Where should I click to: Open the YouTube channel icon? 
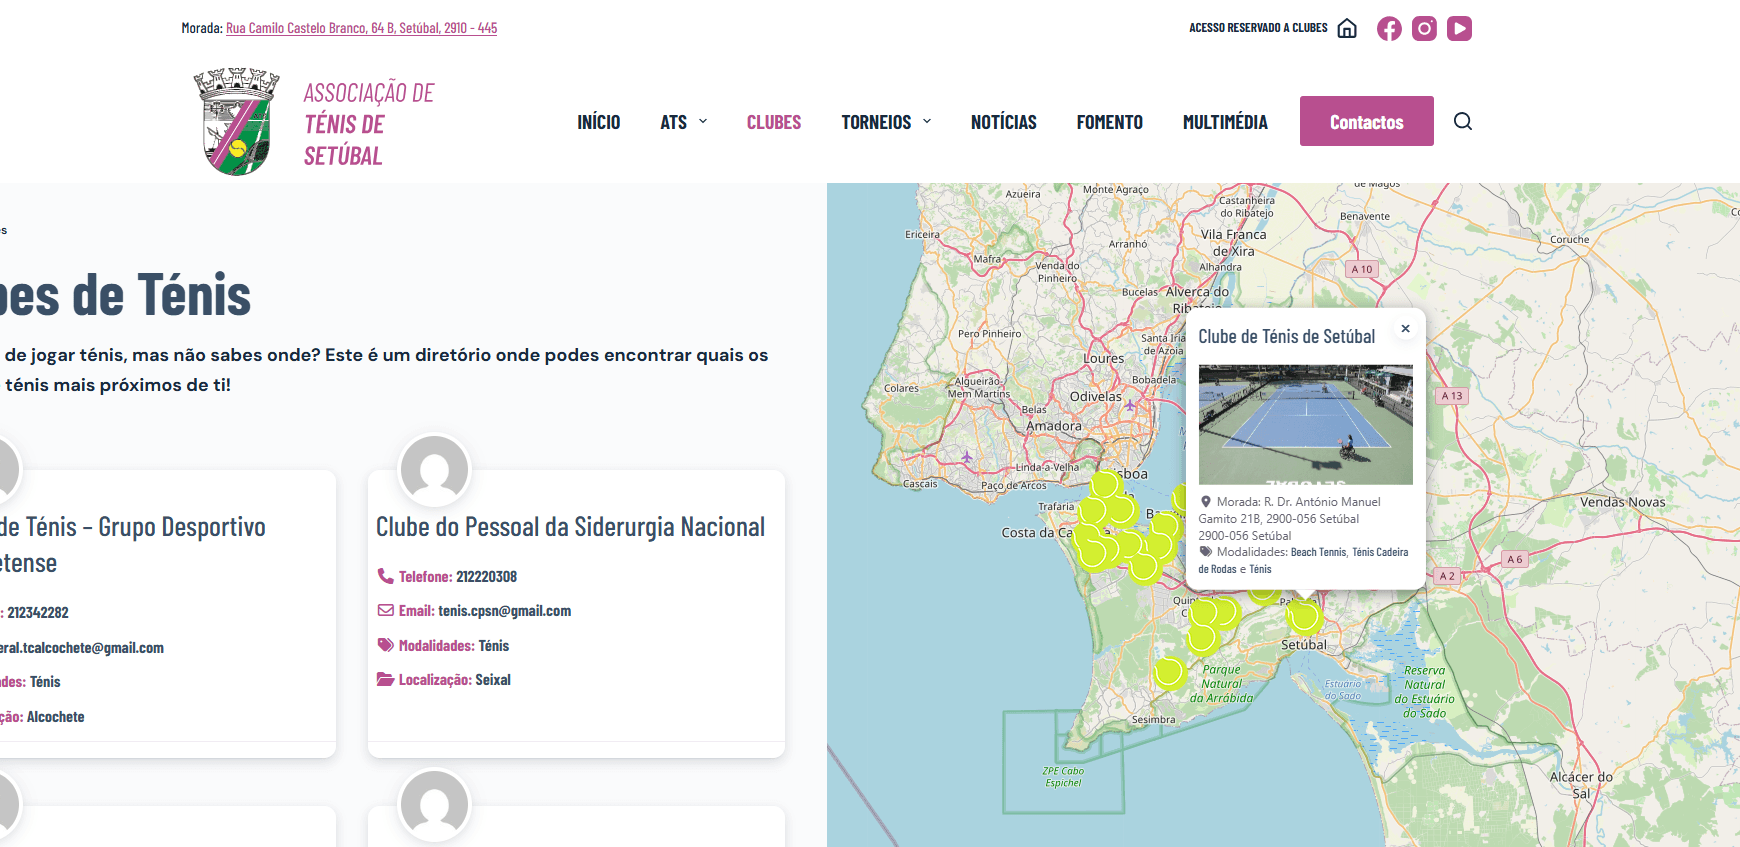pyautogui.click(x=1459, y=29)
